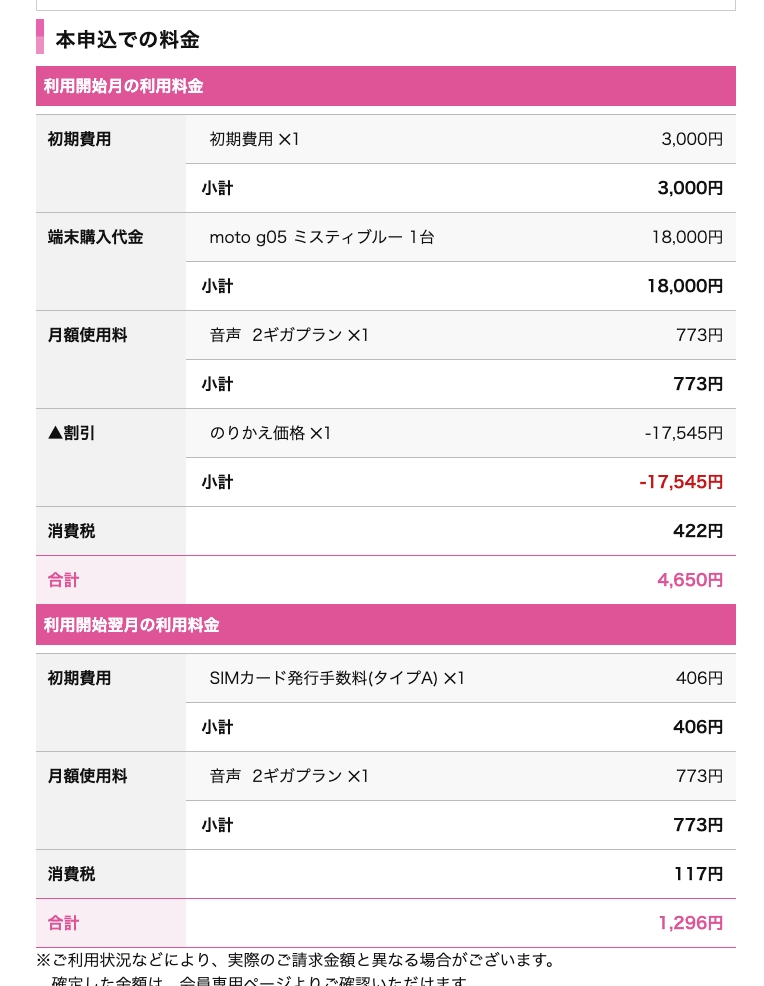
Task: Click the pink 1,296円 total amount
Action: (689, 923)
